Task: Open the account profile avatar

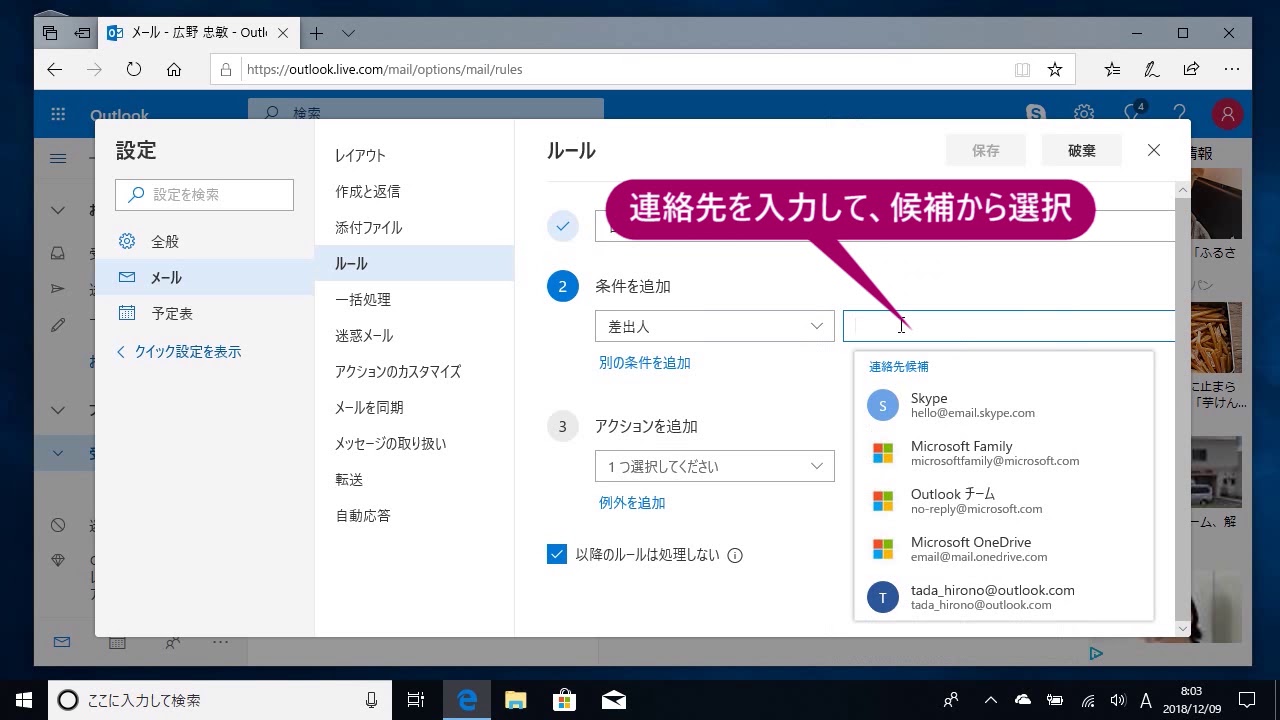Action: coord(1227,114)
